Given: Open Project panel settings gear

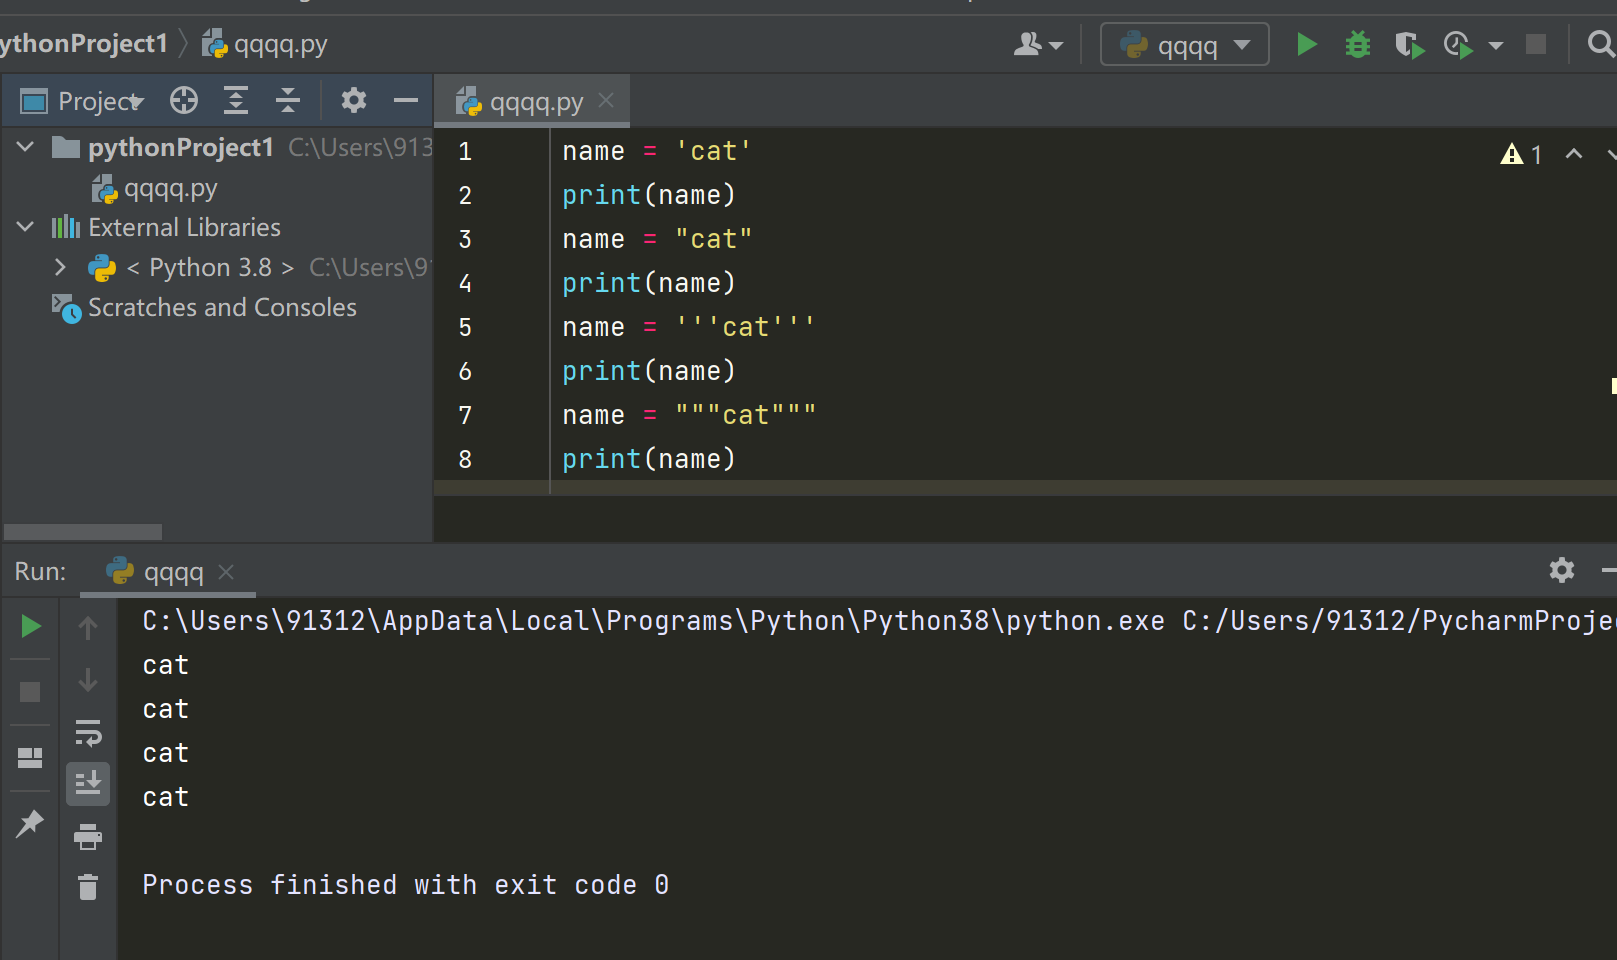Looking at the screenshot, I should [x=354, y=100].
